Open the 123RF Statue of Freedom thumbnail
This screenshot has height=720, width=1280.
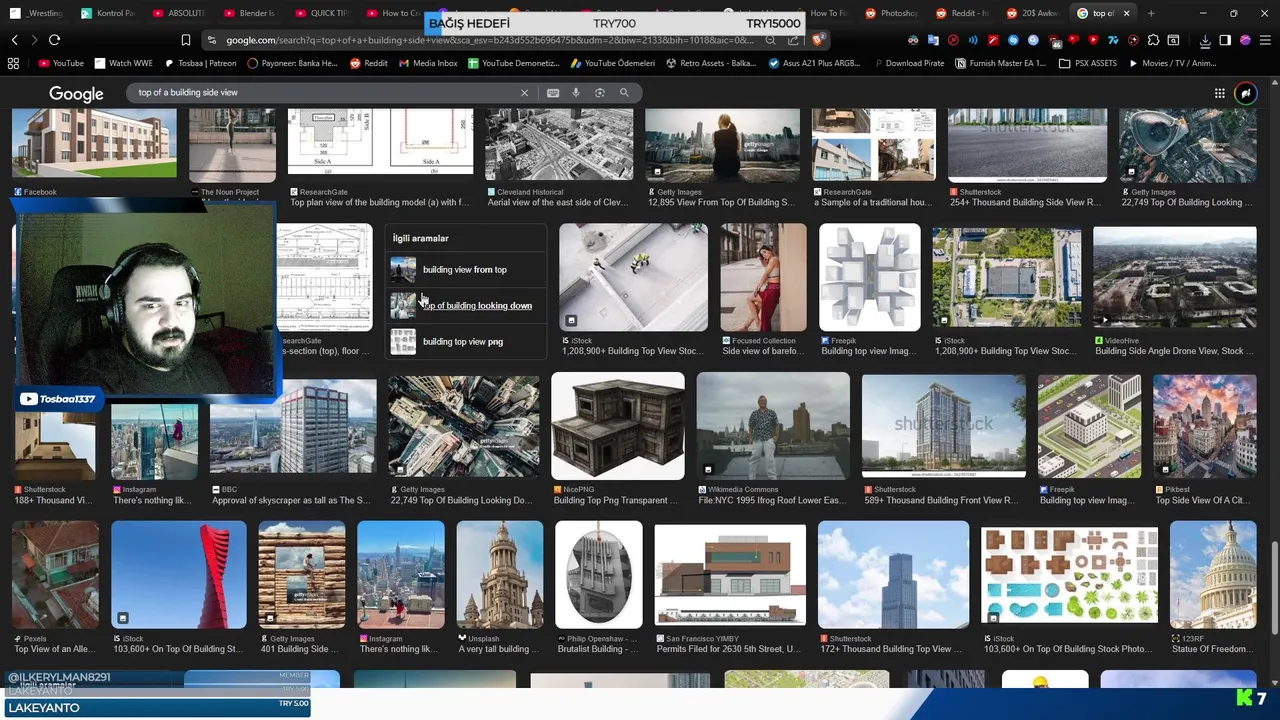pyautogui.click(x=1212, y=575)
